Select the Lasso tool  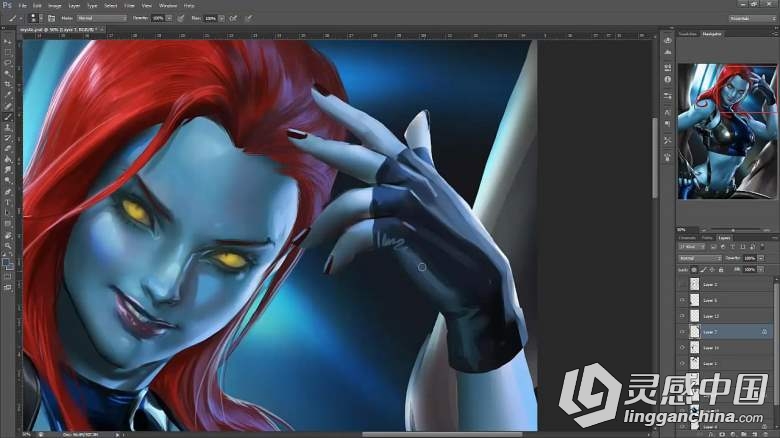(7, 63)
